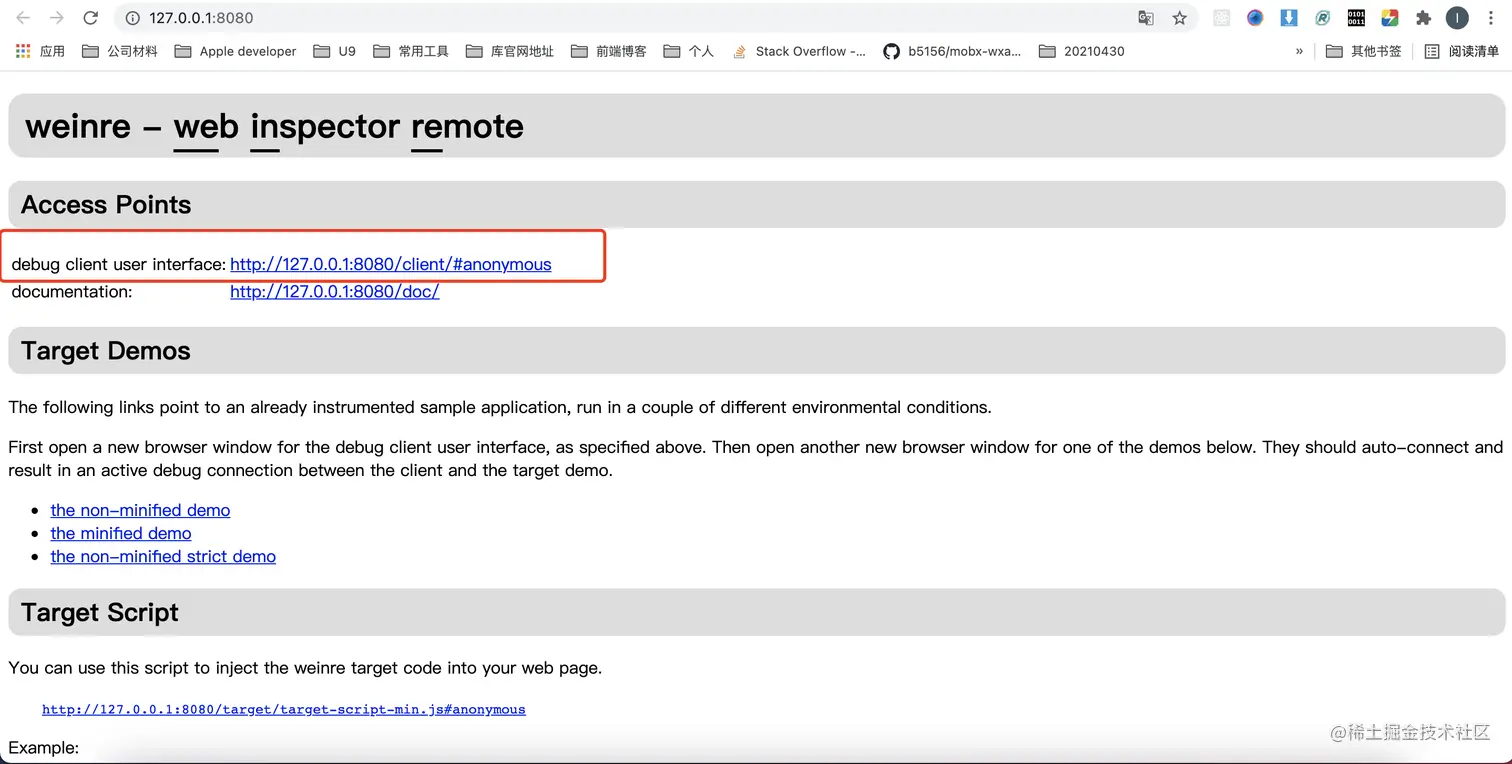
Task: Open the 应用 apps shortcut
Action: click(40, 51)
